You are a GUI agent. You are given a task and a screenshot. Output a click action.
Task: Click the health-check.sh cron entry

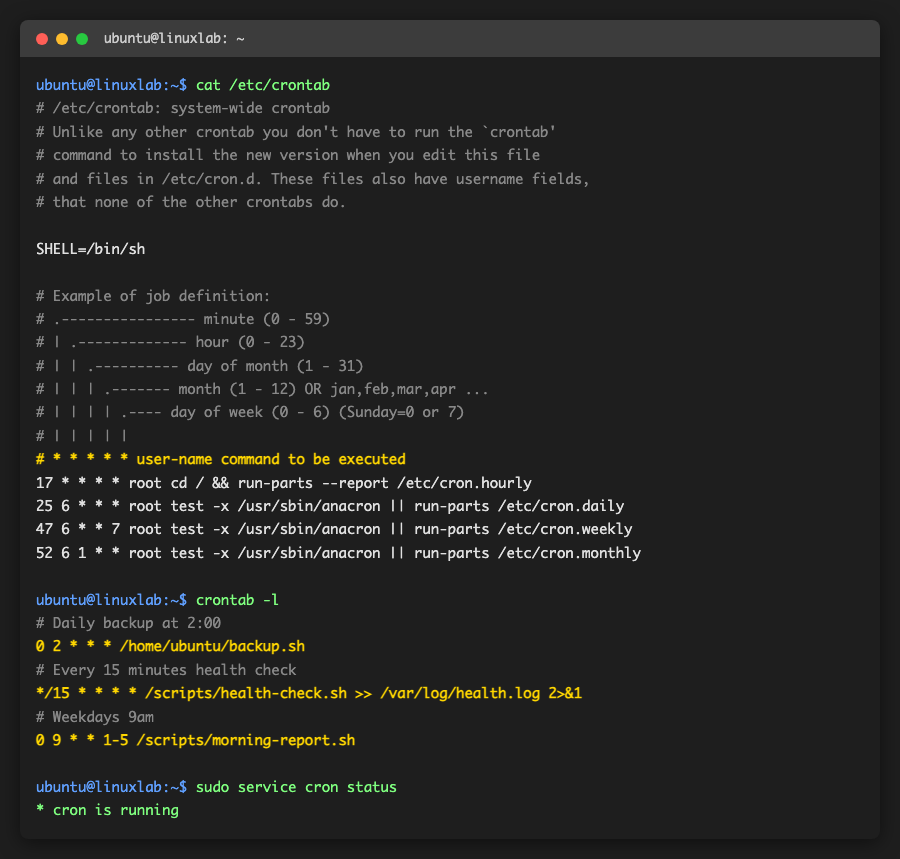[309, 694]
